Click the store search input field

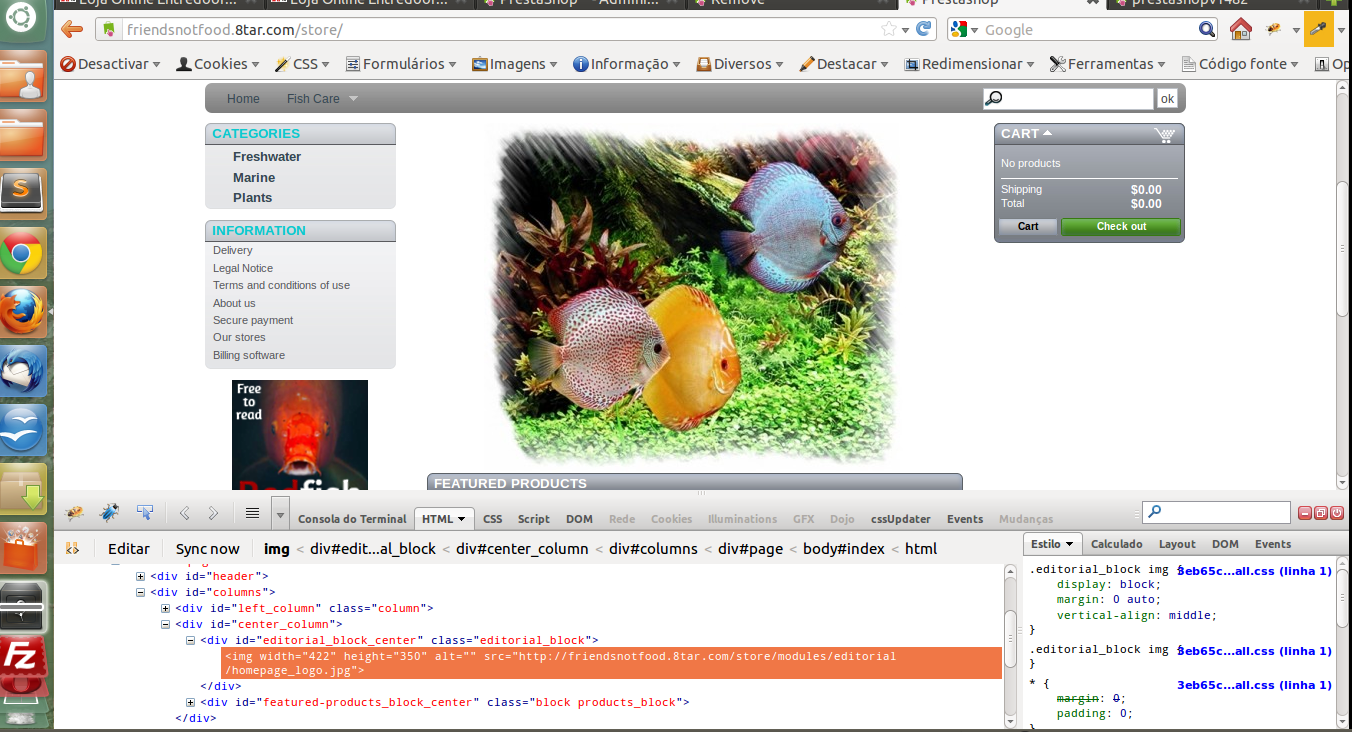(x=1078, y=99)
